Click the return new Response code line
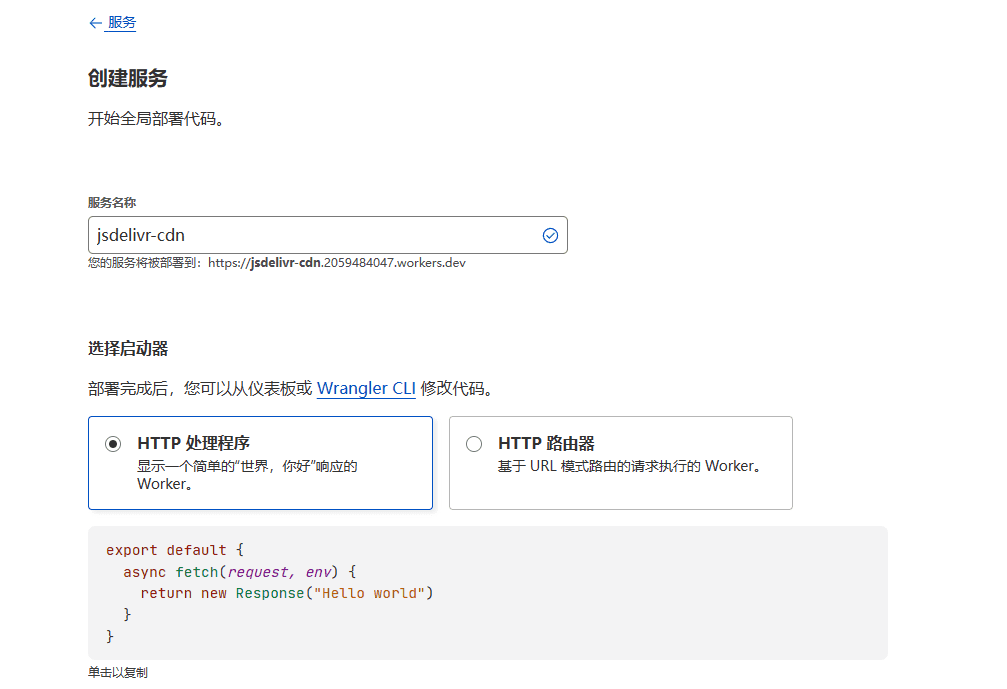The height and width of the screenshot is (689, 1007). [286, 593]
